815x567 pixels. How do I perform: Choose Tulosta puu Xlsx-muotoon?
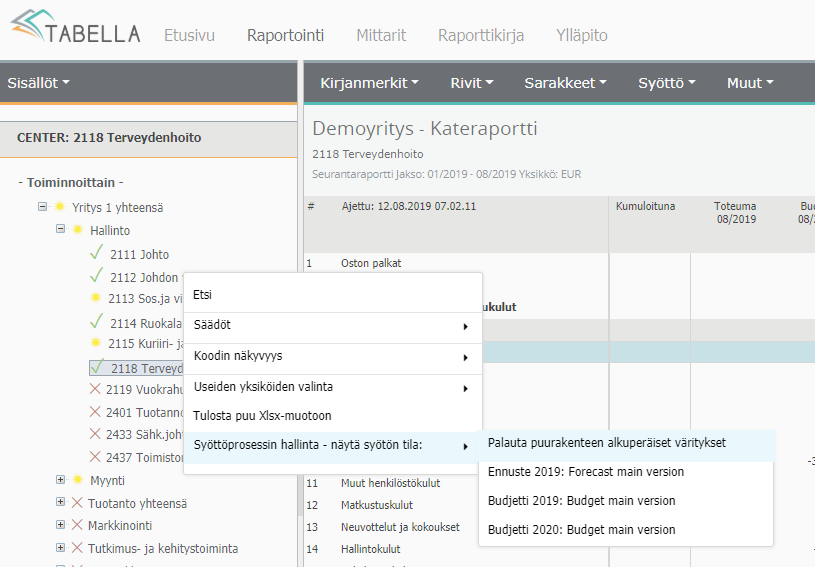(261, 415)
